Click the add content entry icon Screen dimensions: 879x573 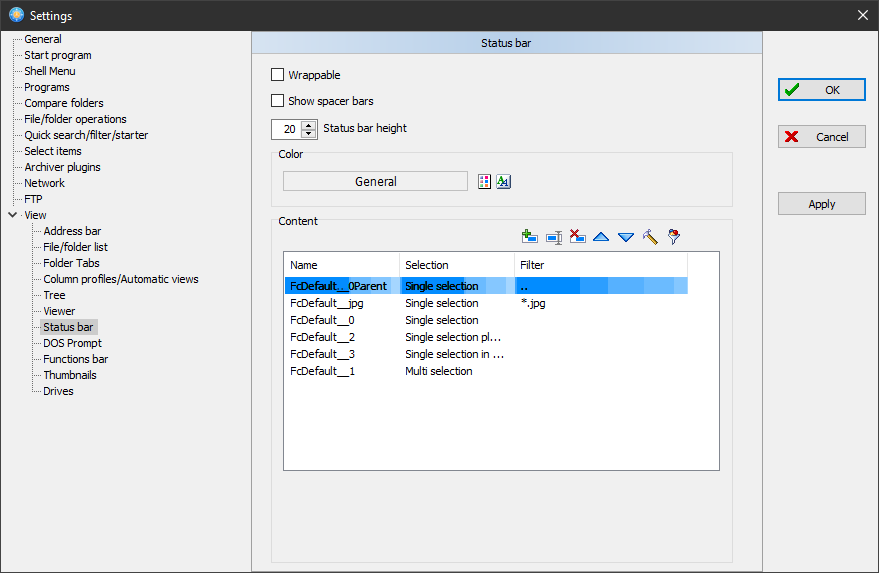click(x=530, y=237)
